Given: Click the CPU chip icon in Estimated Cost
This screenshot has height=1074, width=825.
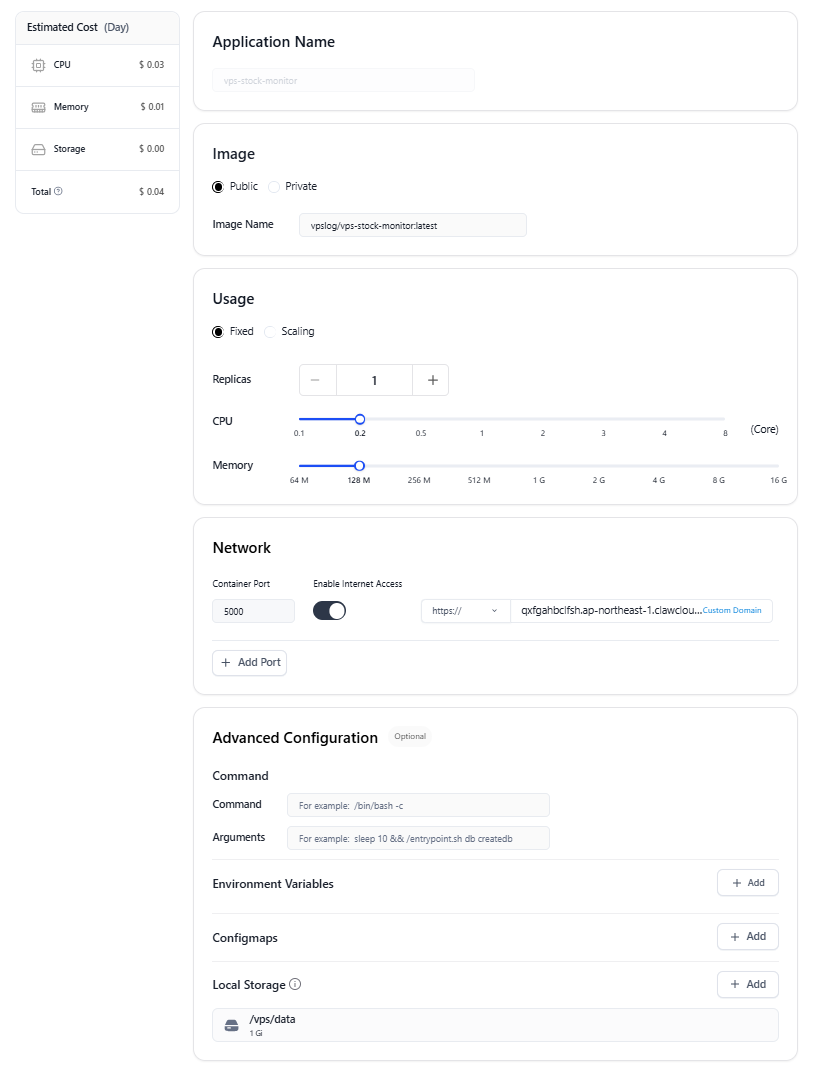Looking at the screenshot, I should (38, 65).
